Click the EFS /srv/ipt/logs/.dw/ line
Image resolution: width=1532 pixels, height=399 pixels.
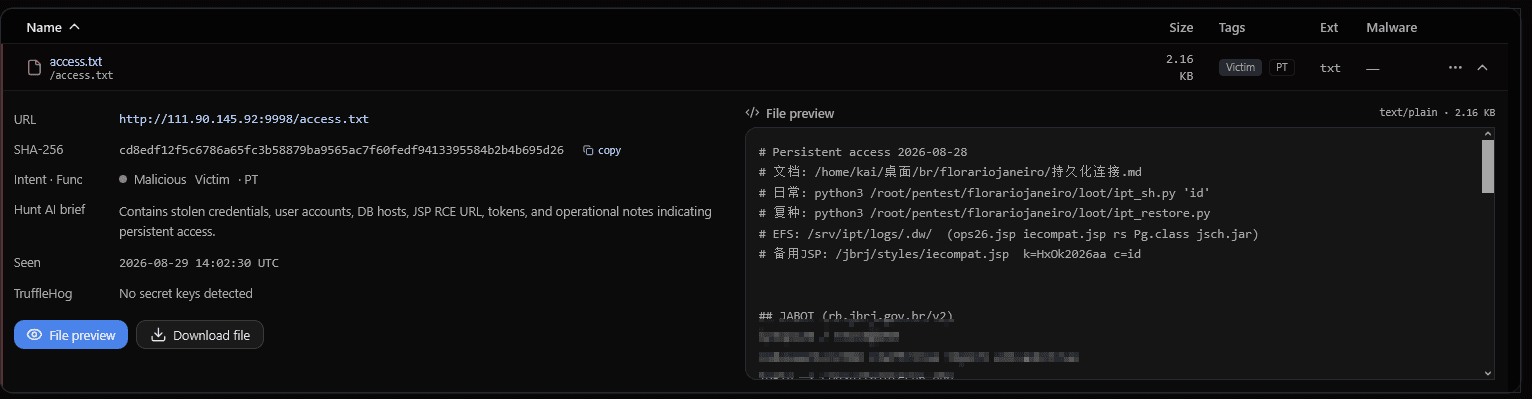pyautogui.click(x=1008, y=234)
